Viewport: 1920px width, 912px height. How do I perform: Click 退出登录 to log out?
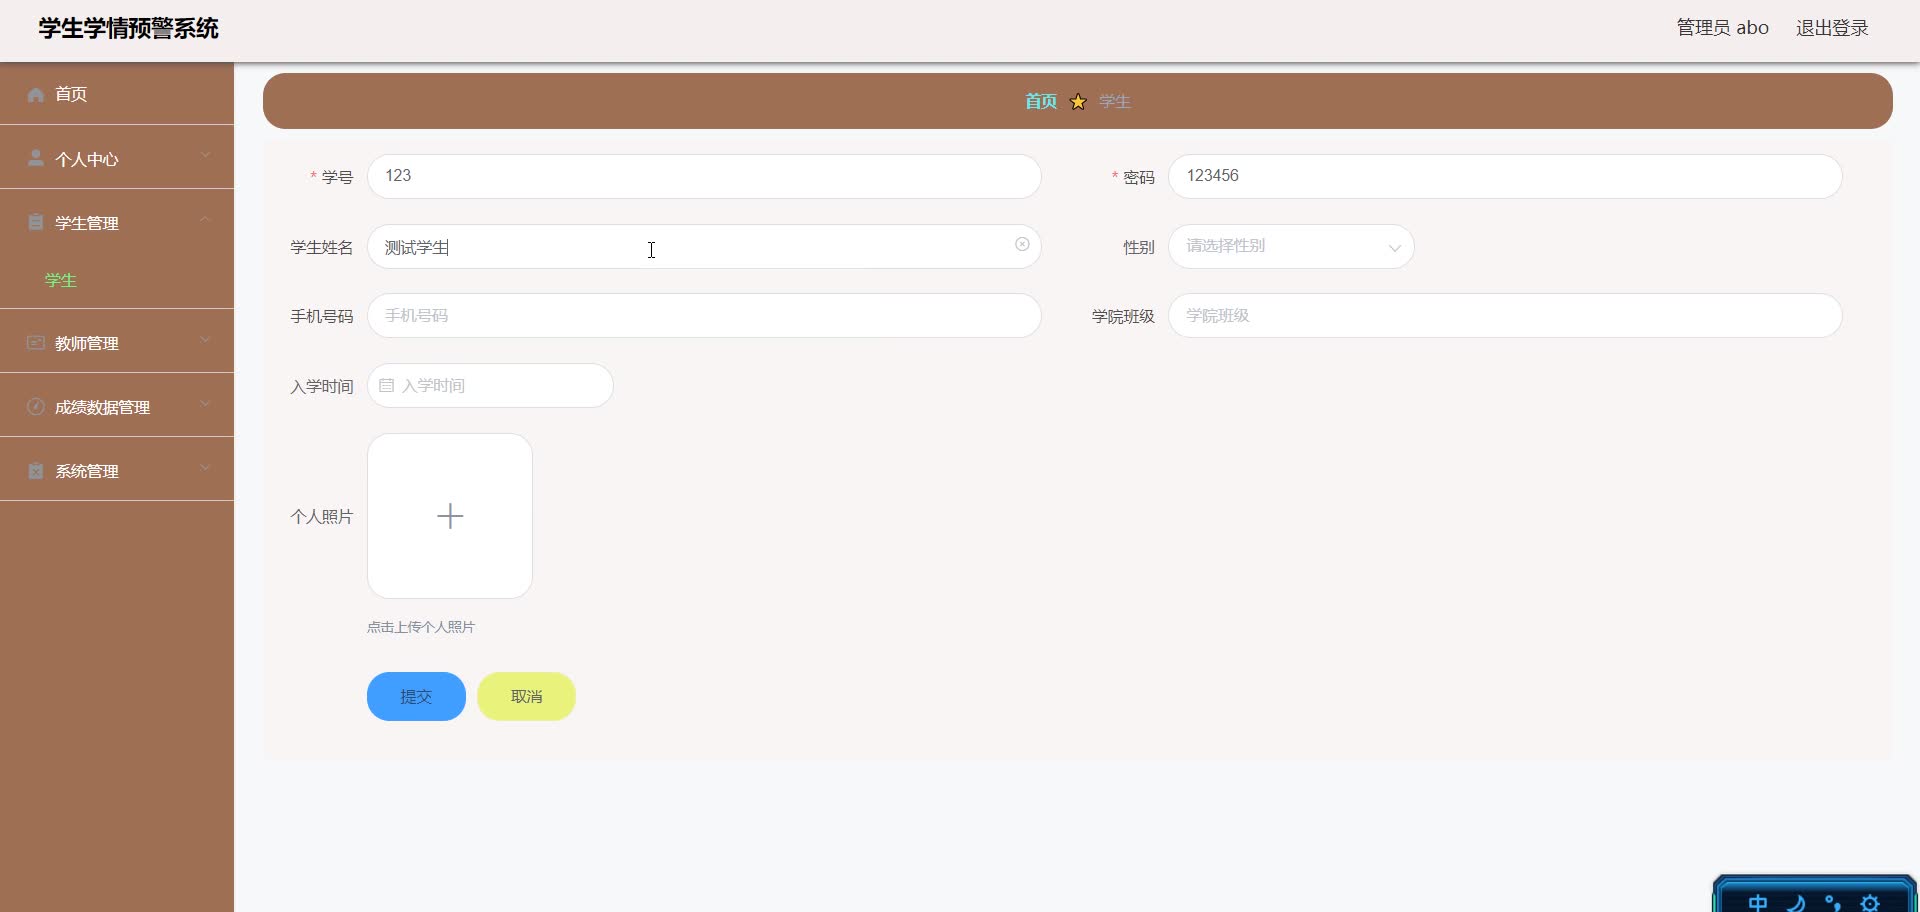pos(1832,28)
